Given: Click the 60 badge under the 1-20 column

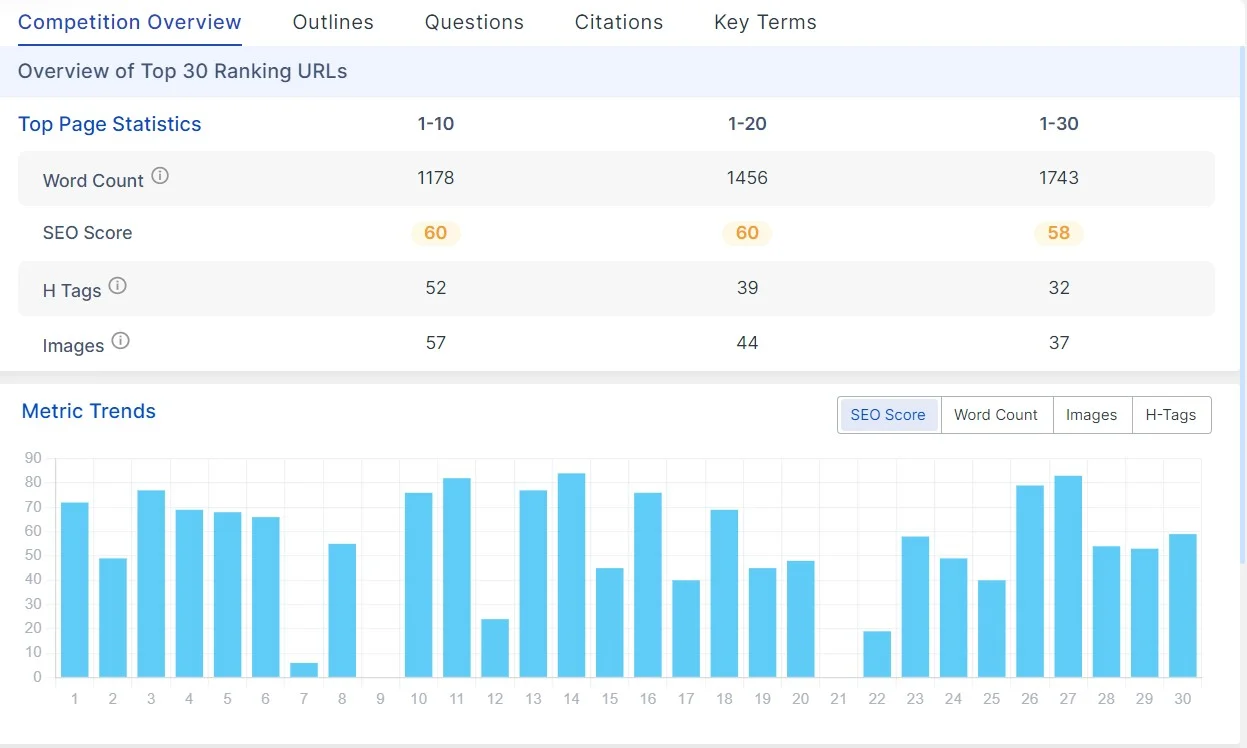Looking at the screenshot, I should click(x=747, y=233).
